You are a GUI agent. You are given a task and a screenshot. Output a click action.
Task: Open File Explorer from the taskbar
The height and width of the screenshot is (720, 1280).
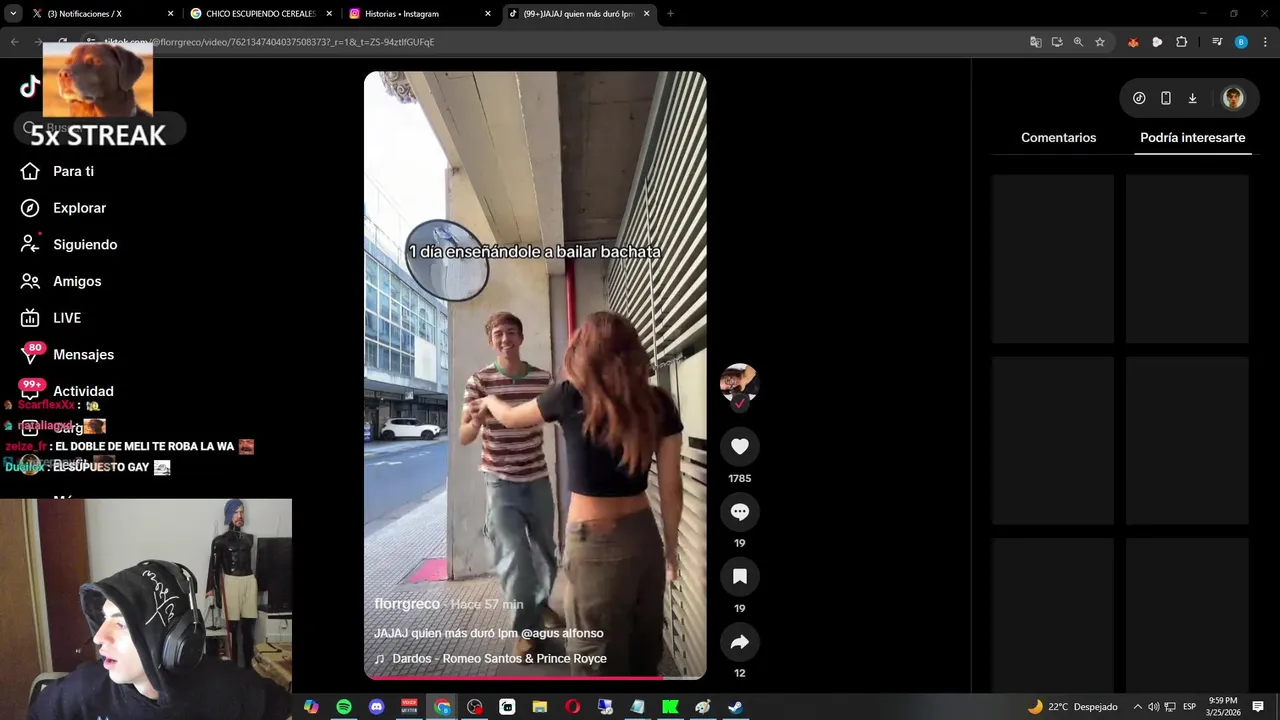coord(540,707)
